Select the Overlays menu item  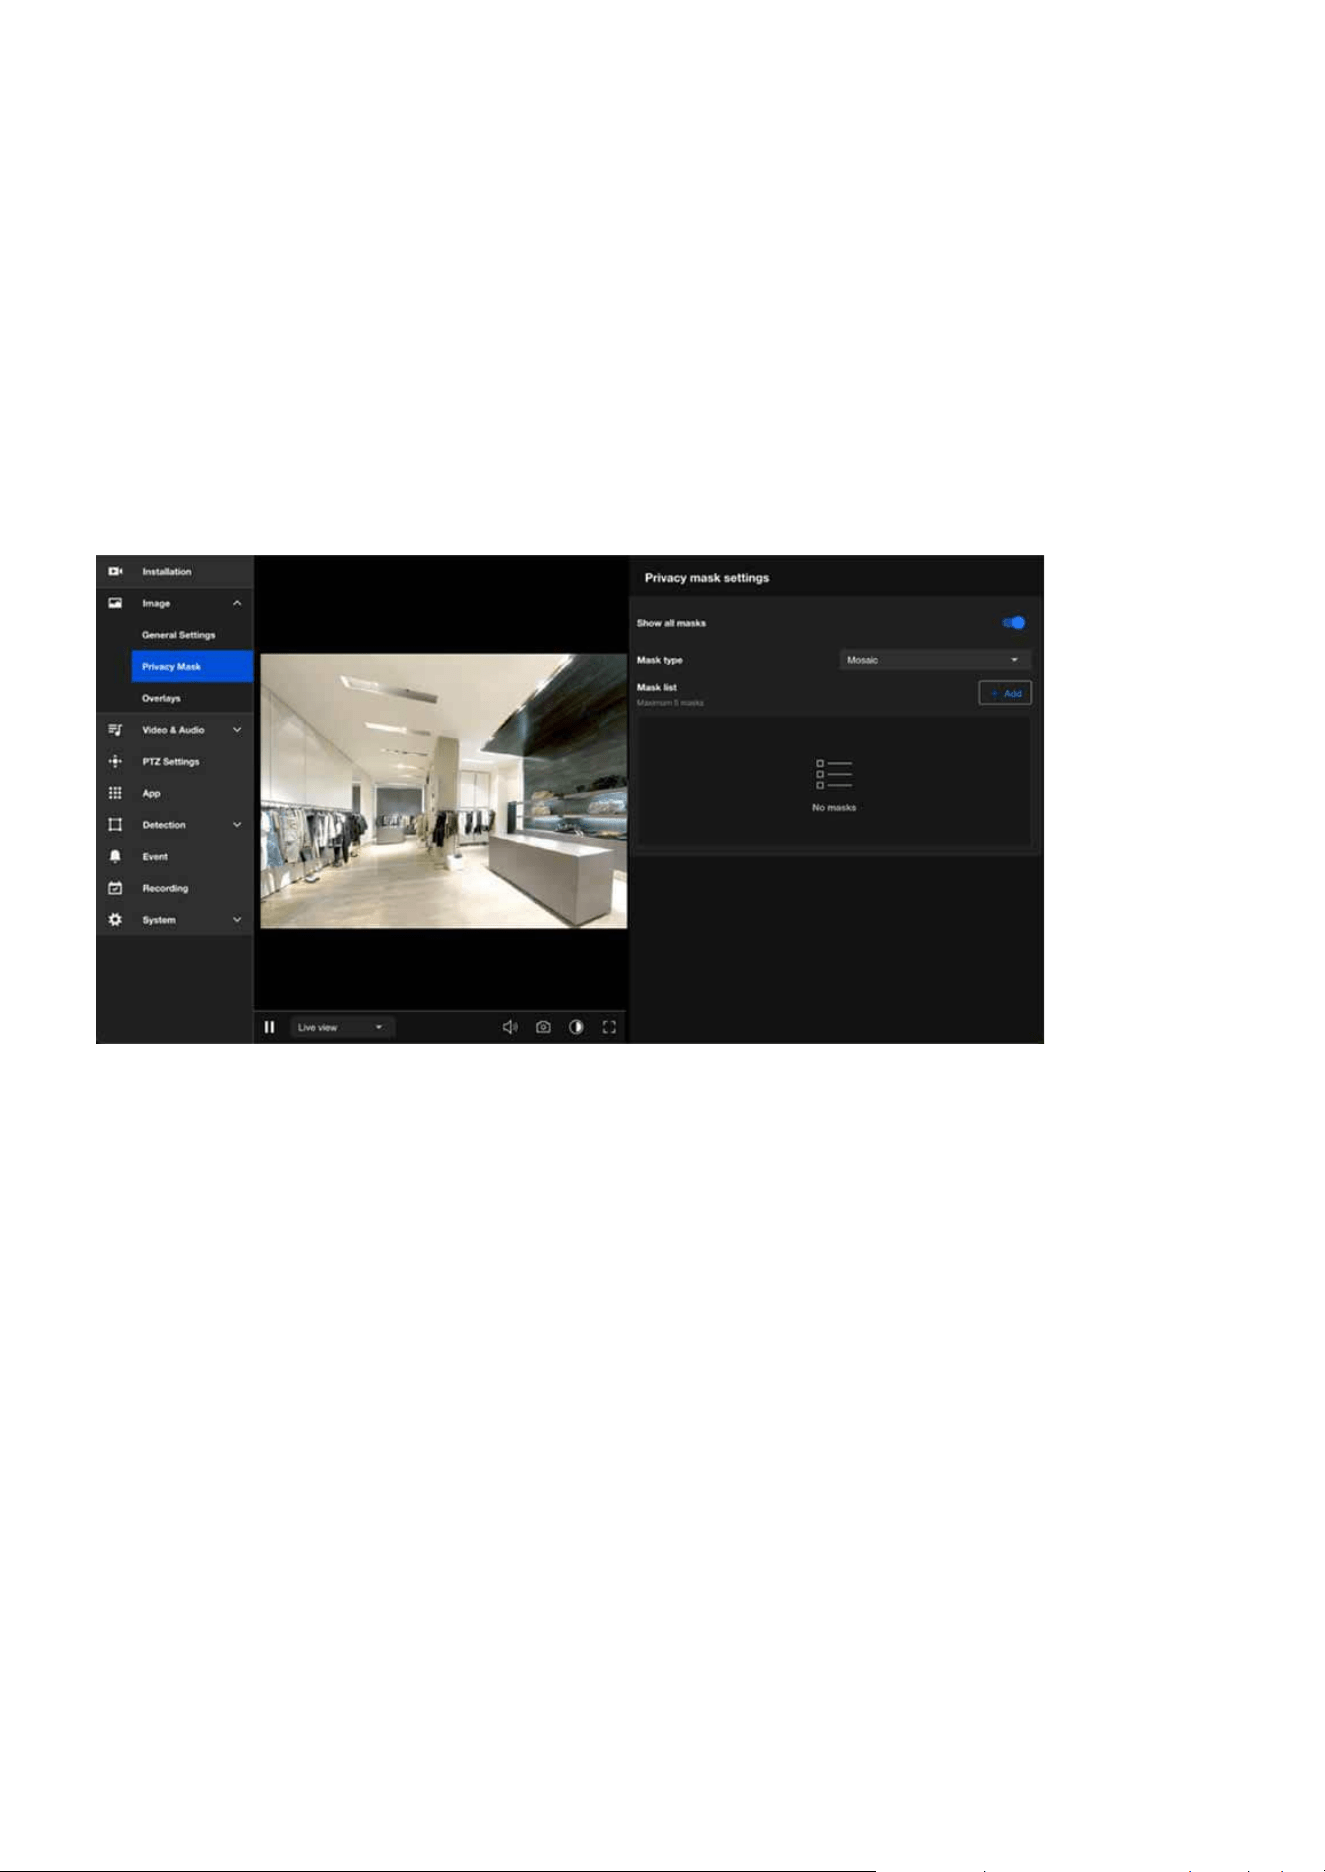pos(161,698)
